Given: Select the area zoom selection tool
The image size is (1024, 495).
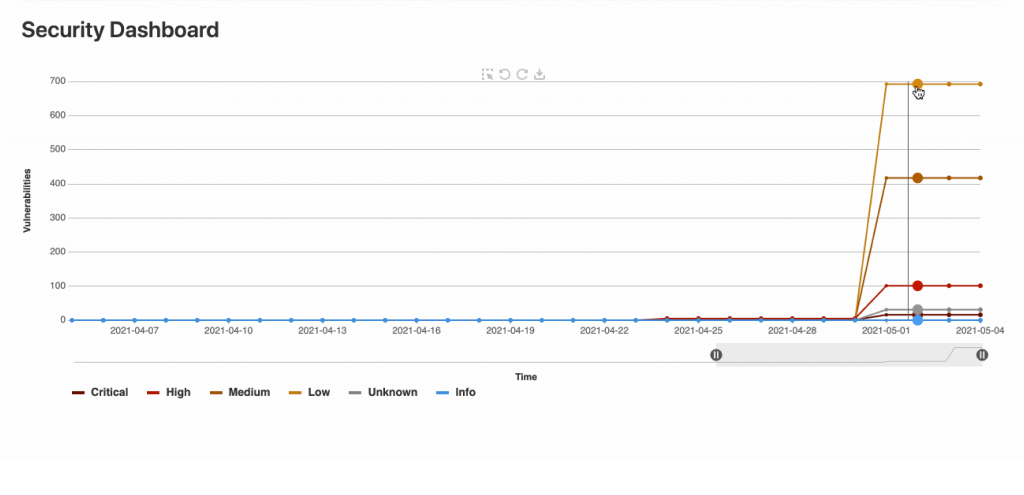Looking at the screenshot, I should (487, 74).
